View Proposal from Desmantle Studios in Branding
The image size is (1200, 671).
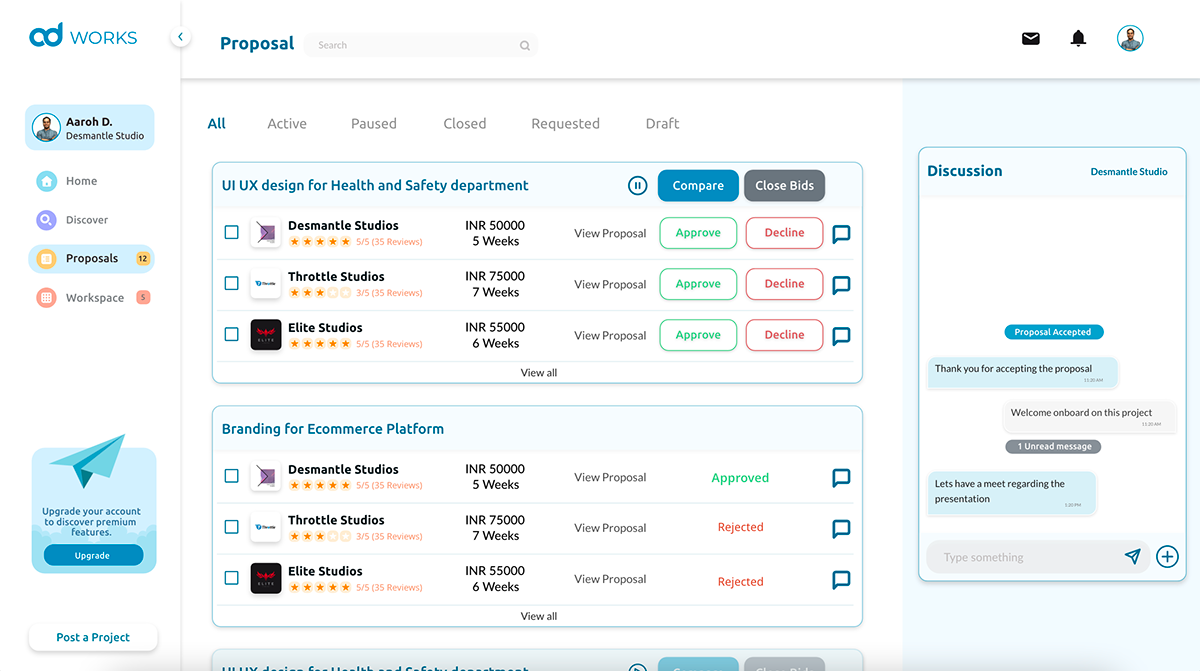tap(610, 478)
